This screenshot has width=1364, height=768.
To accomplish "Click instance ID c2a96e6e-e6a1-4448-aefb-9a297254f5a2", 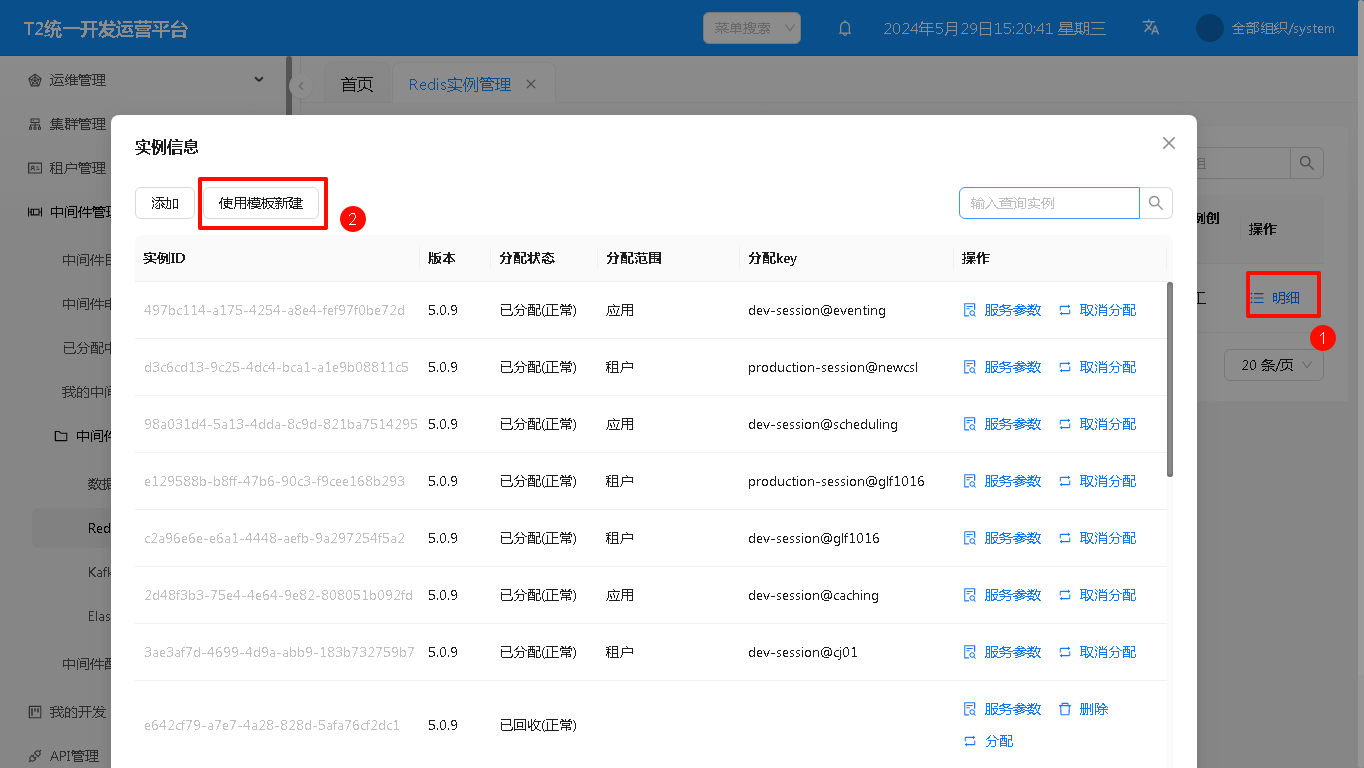I will (274, 538).
